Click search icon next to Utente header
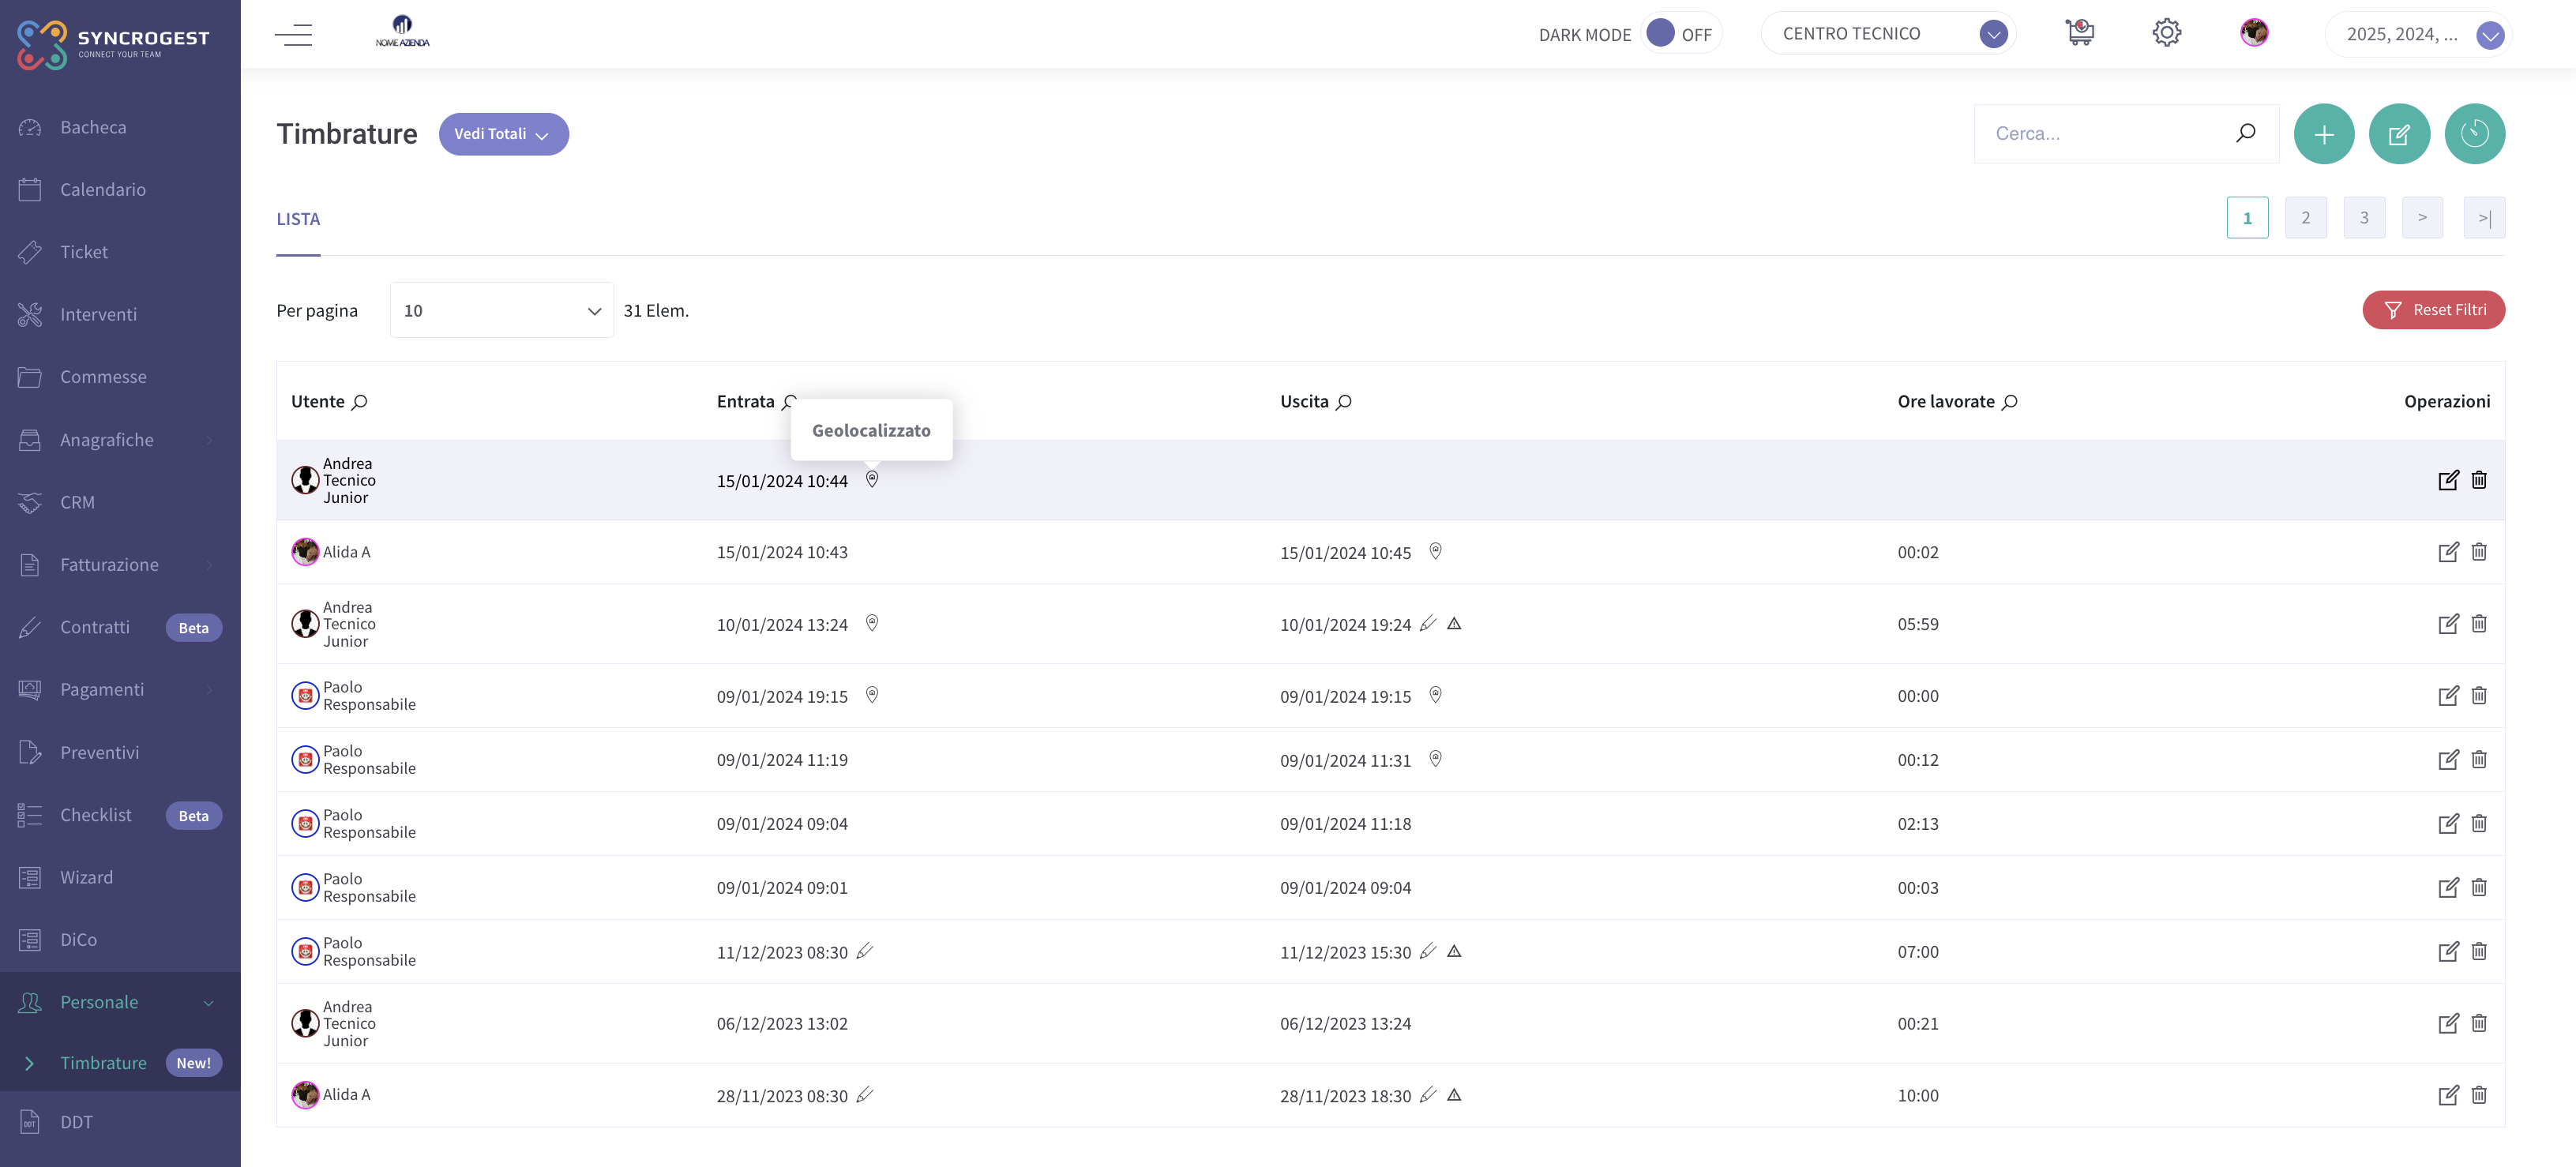Screen dimensions: 2576x1167 click(360, 402)
